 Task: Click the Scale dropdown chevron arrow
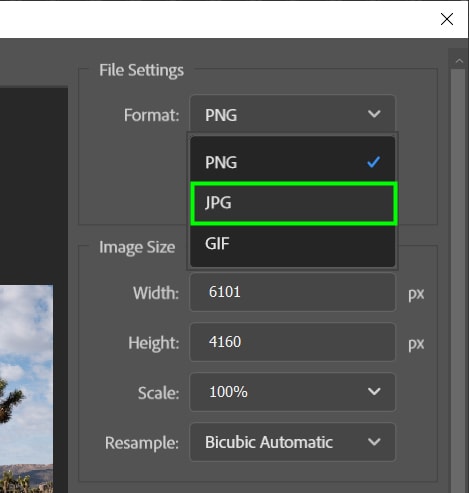374,391
